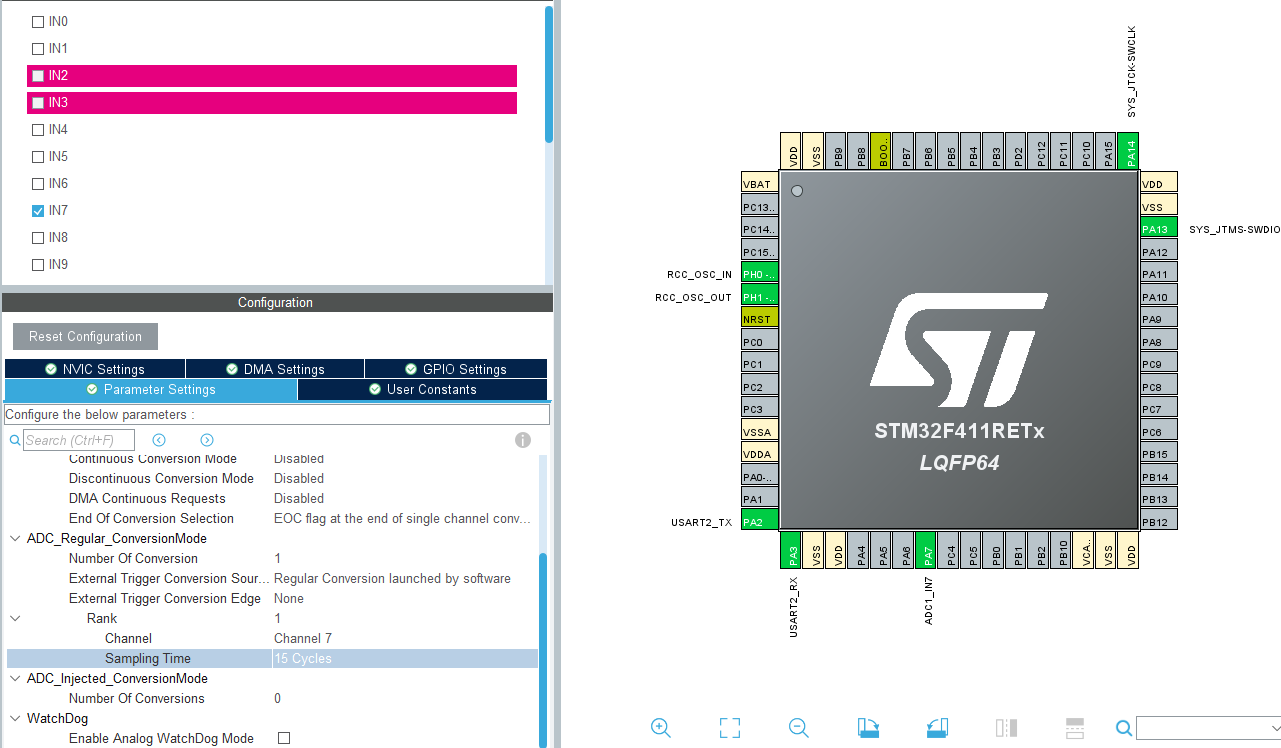
Task: Enable the IN0 channel checkbox
Action: [38, 21]
